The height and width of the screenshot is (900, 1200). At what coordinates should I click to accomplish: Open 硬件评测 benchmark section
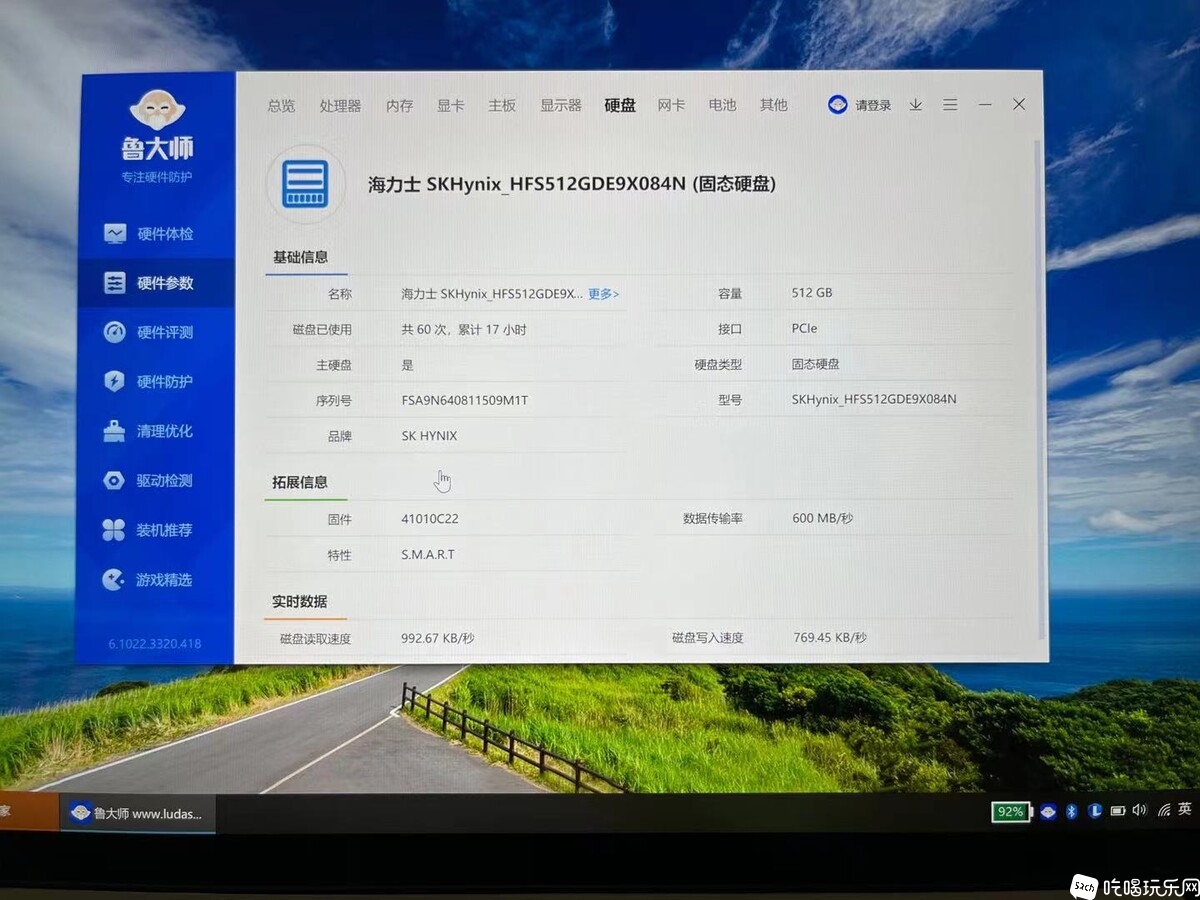pos(148,332)
